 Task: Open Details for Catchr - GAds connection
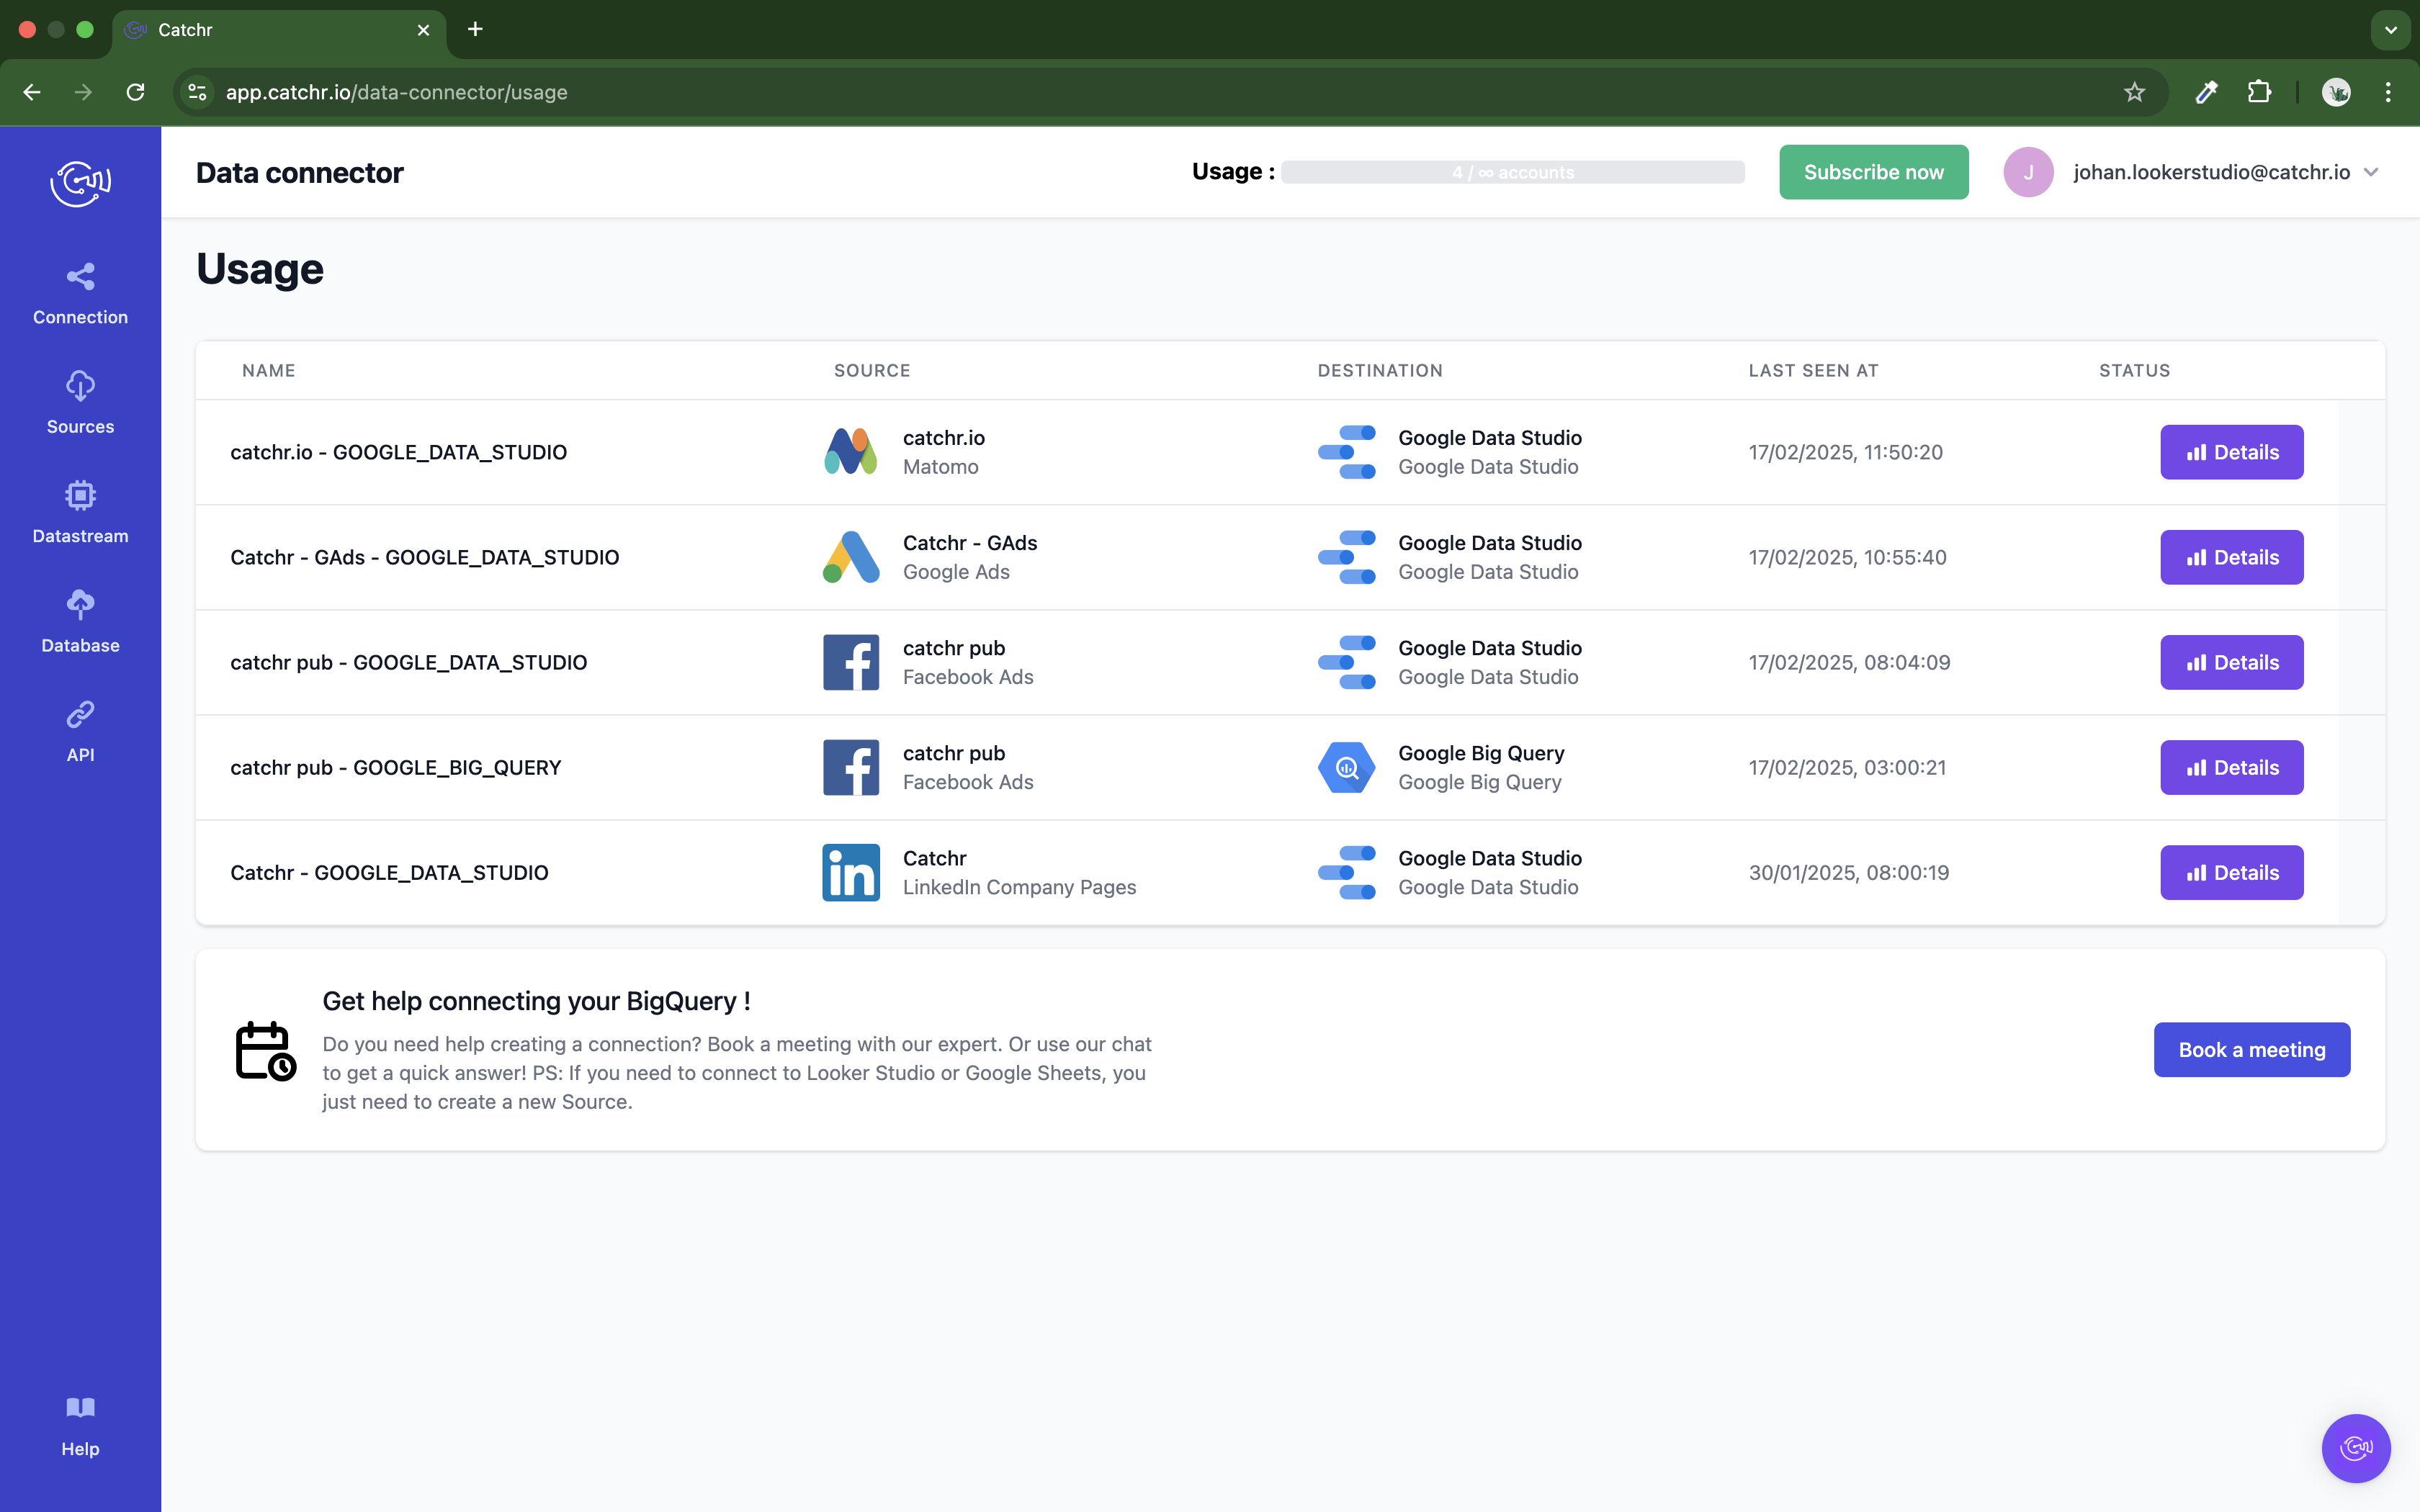click(2231, 557)
